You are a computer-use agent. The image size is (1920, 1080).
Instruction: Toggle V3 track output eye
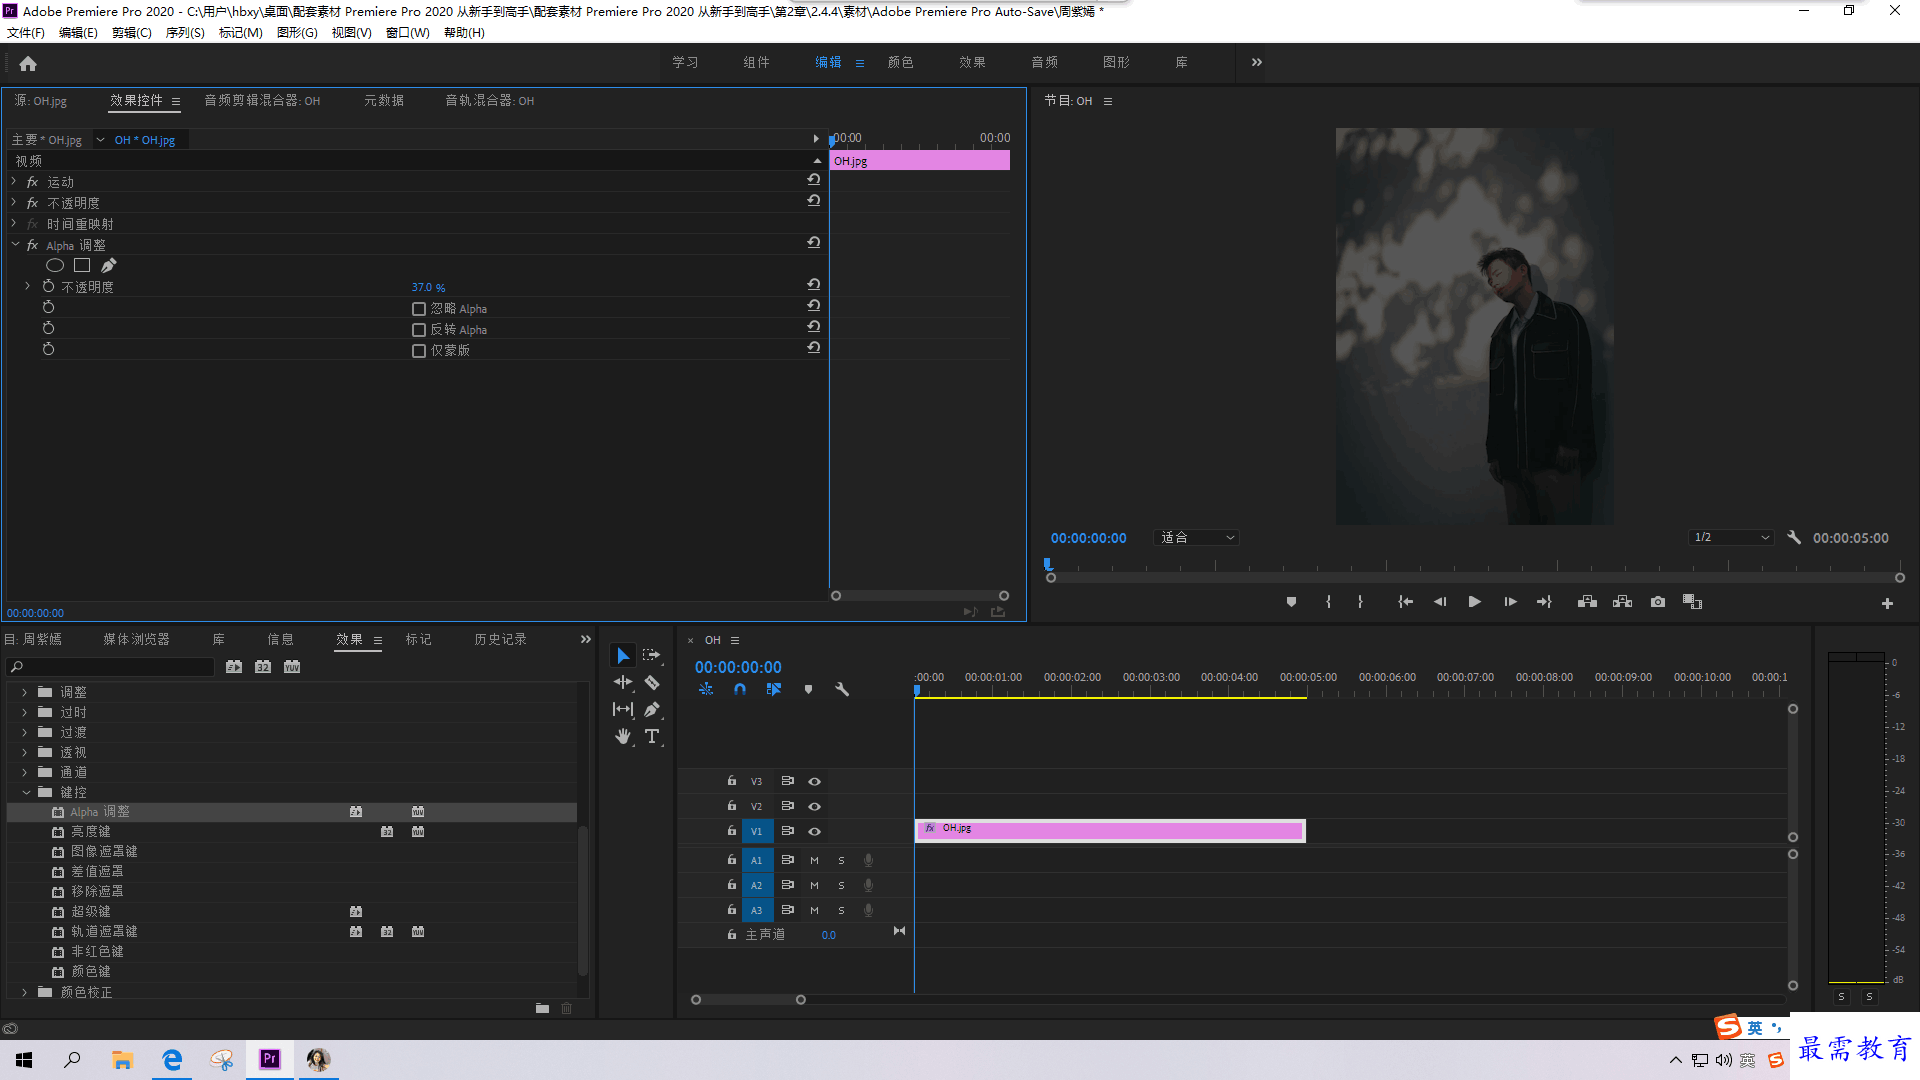[x=814, y=781]
